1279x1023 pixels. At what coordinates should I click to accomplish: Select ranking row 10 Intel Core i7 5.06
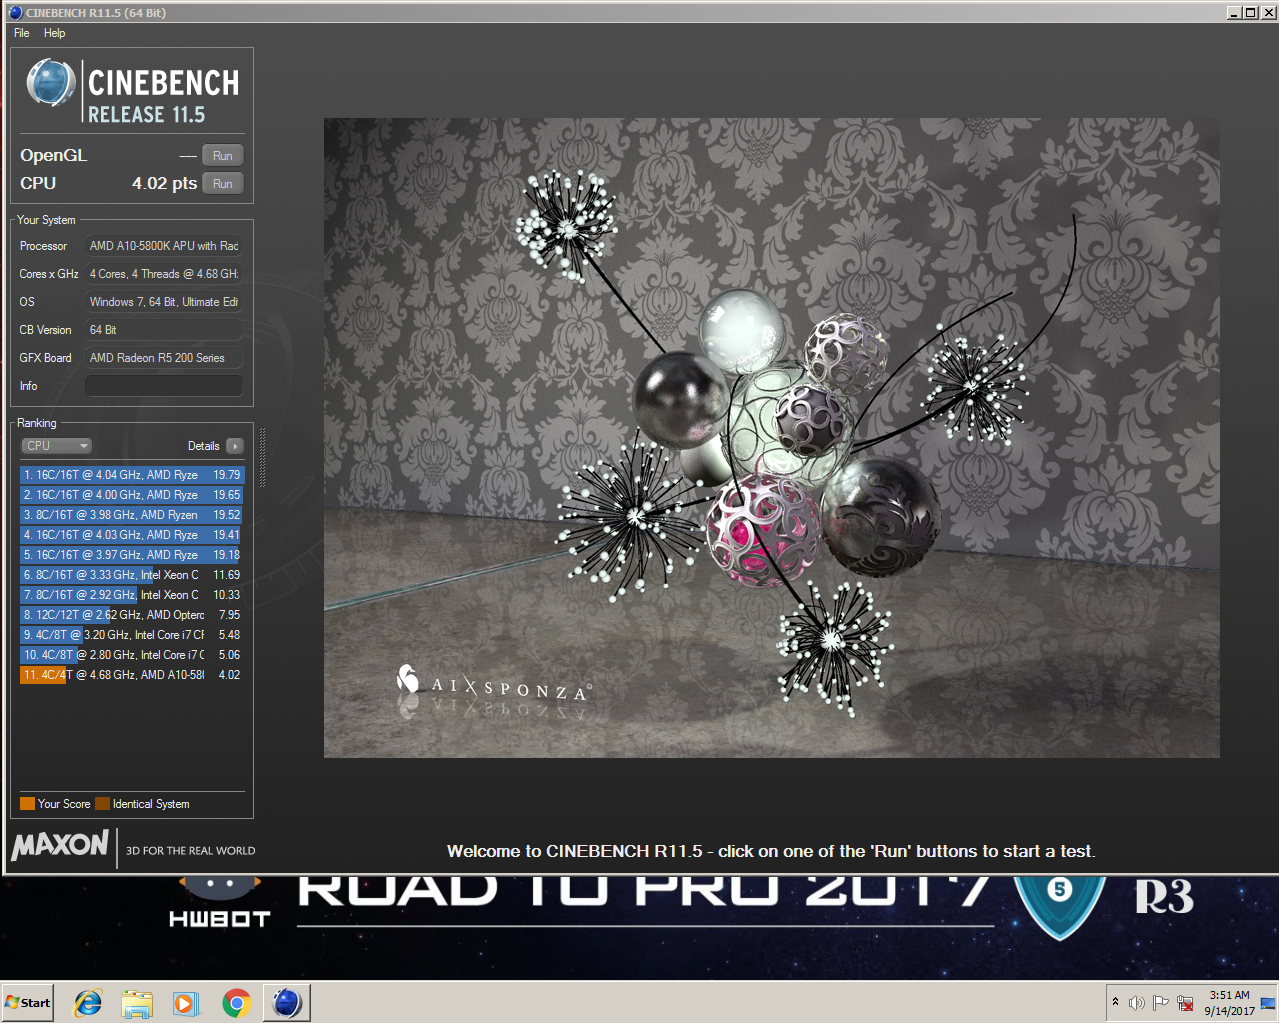tap(131, 655)
